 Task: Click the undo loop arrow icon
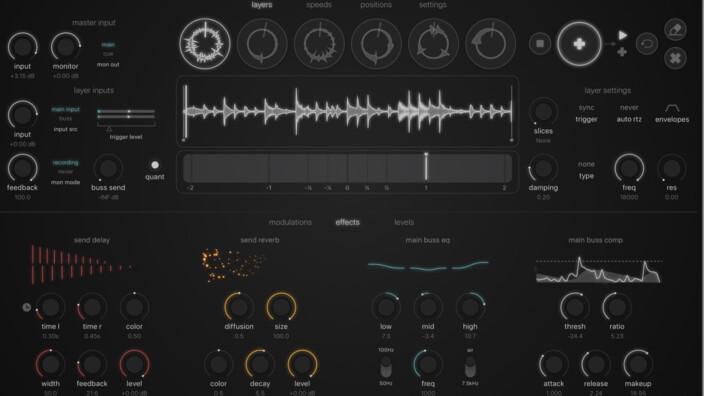[x=647, y=44]
